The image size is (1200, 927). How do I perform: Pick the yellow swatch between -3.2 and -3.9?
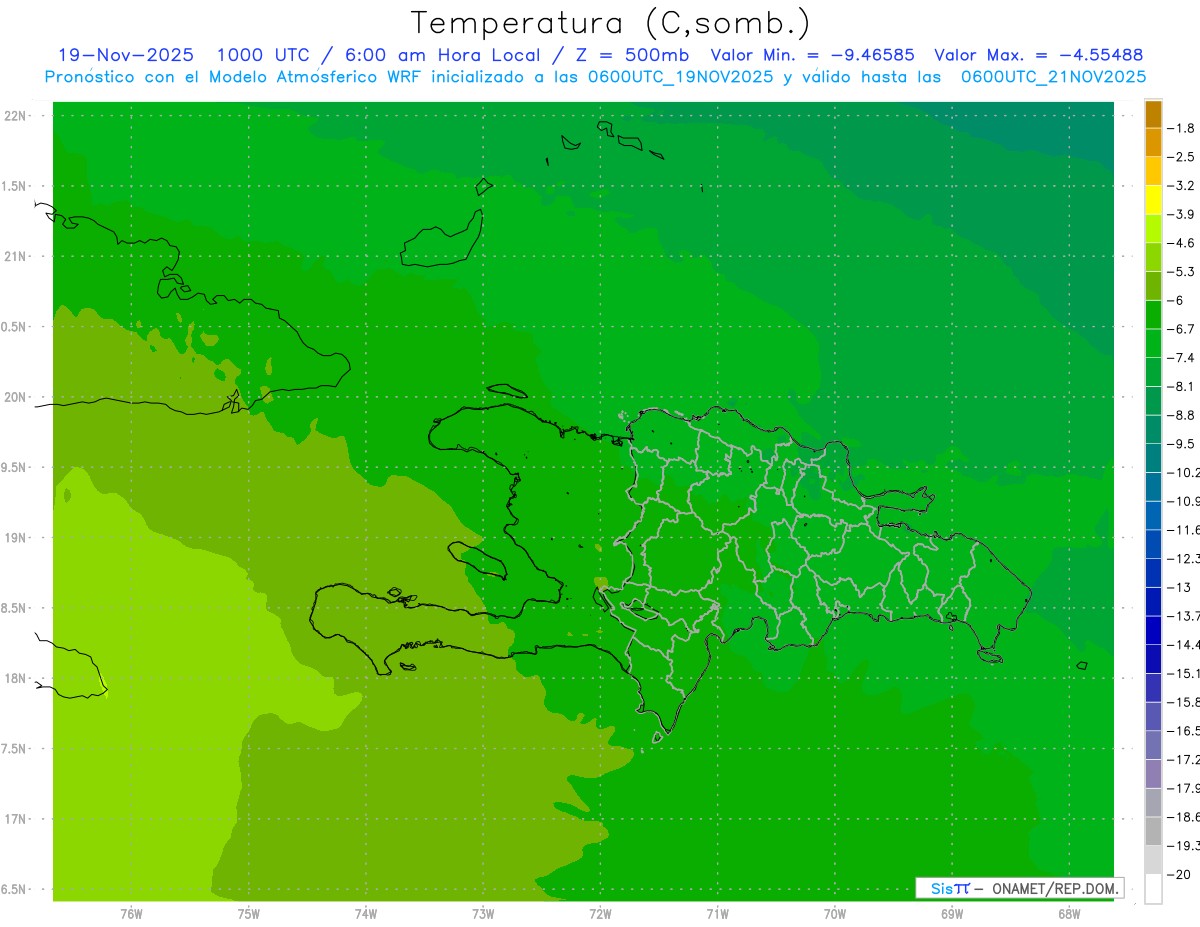click(x=1153, y=200)
